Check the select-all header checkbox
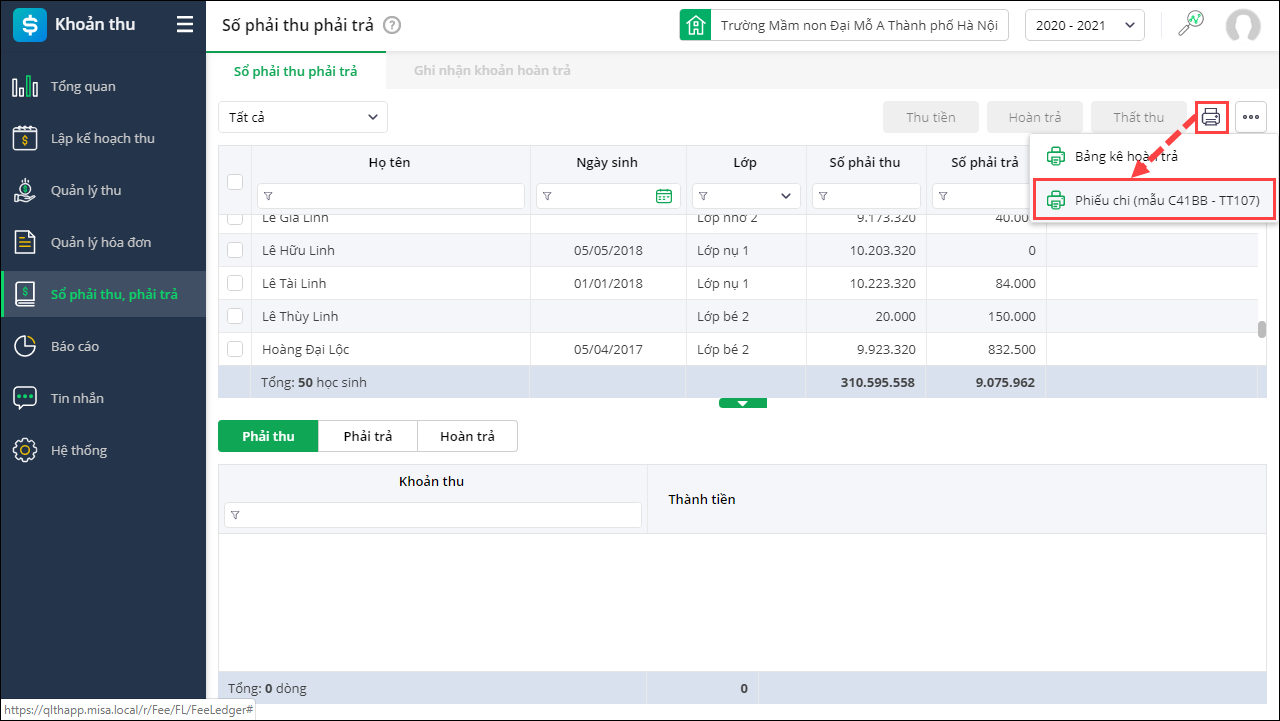This screenshot has width=1280, height=721. 235,181
